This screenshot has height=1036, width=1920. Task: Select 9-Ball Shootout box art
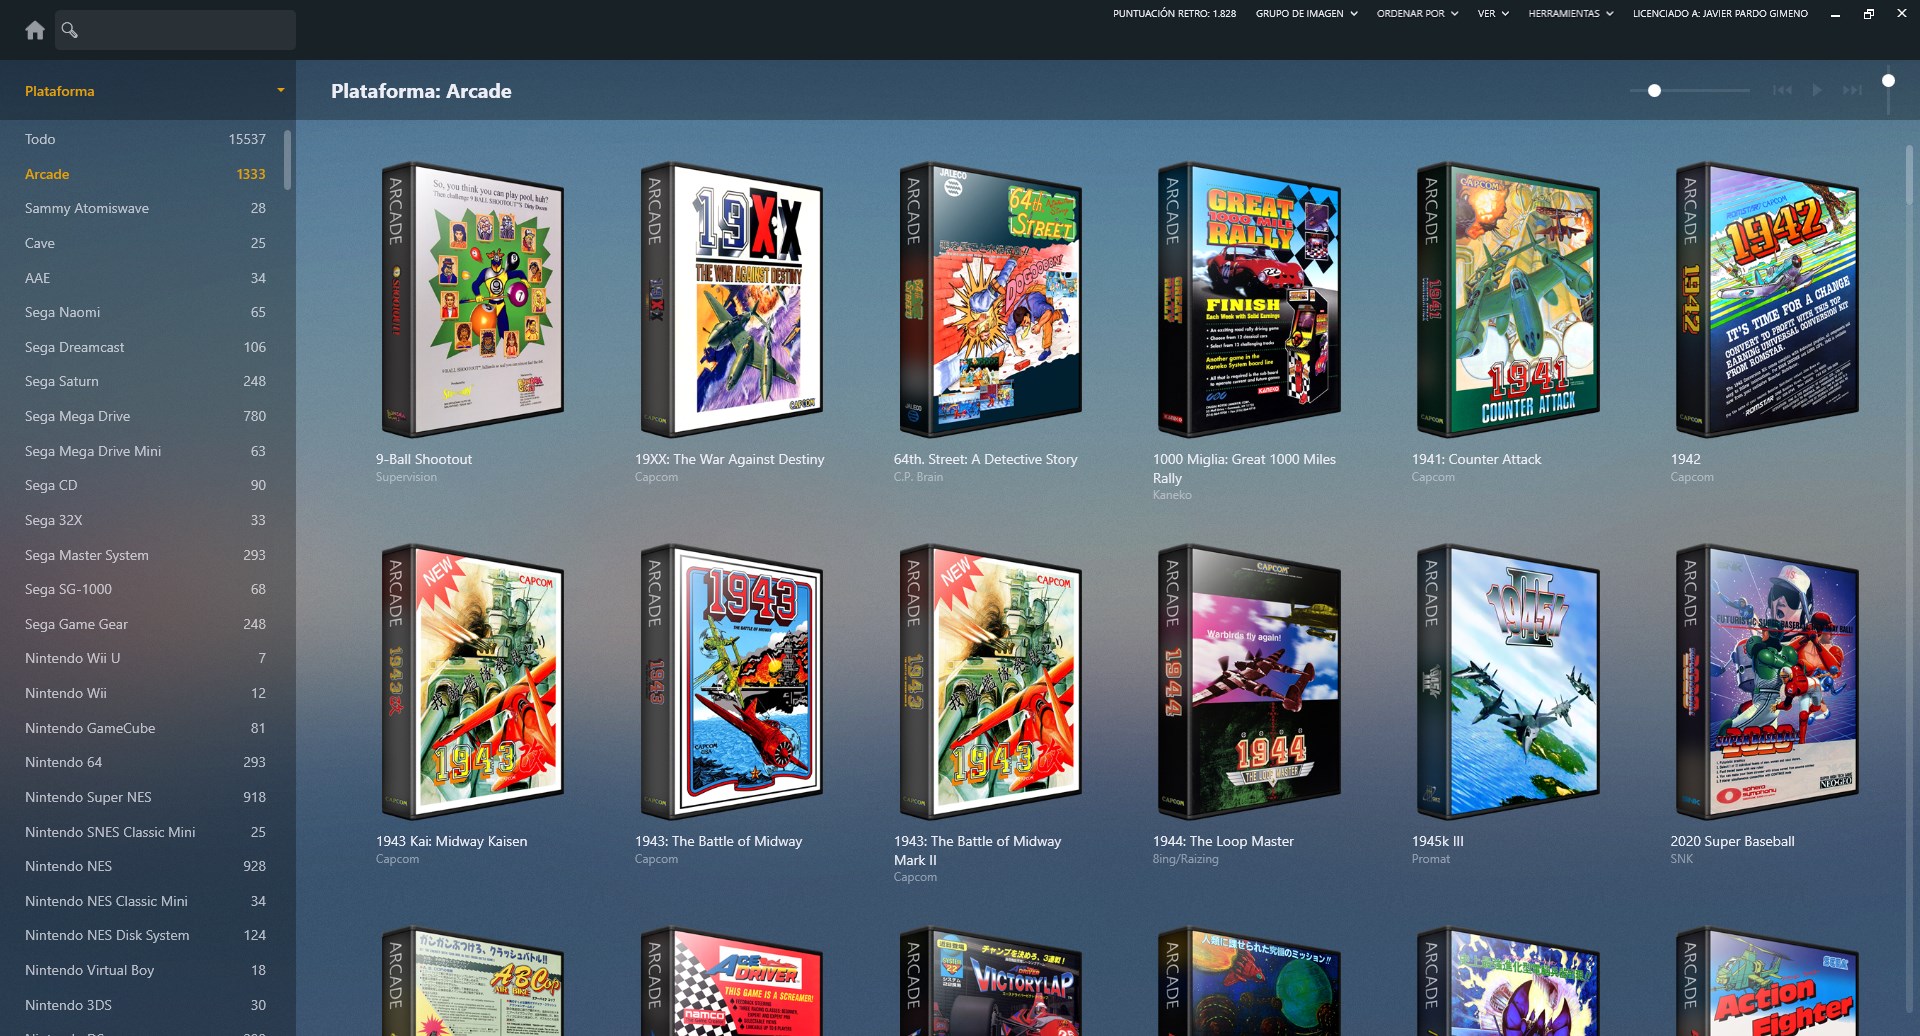pyautogui.click(x=473, y=300)
